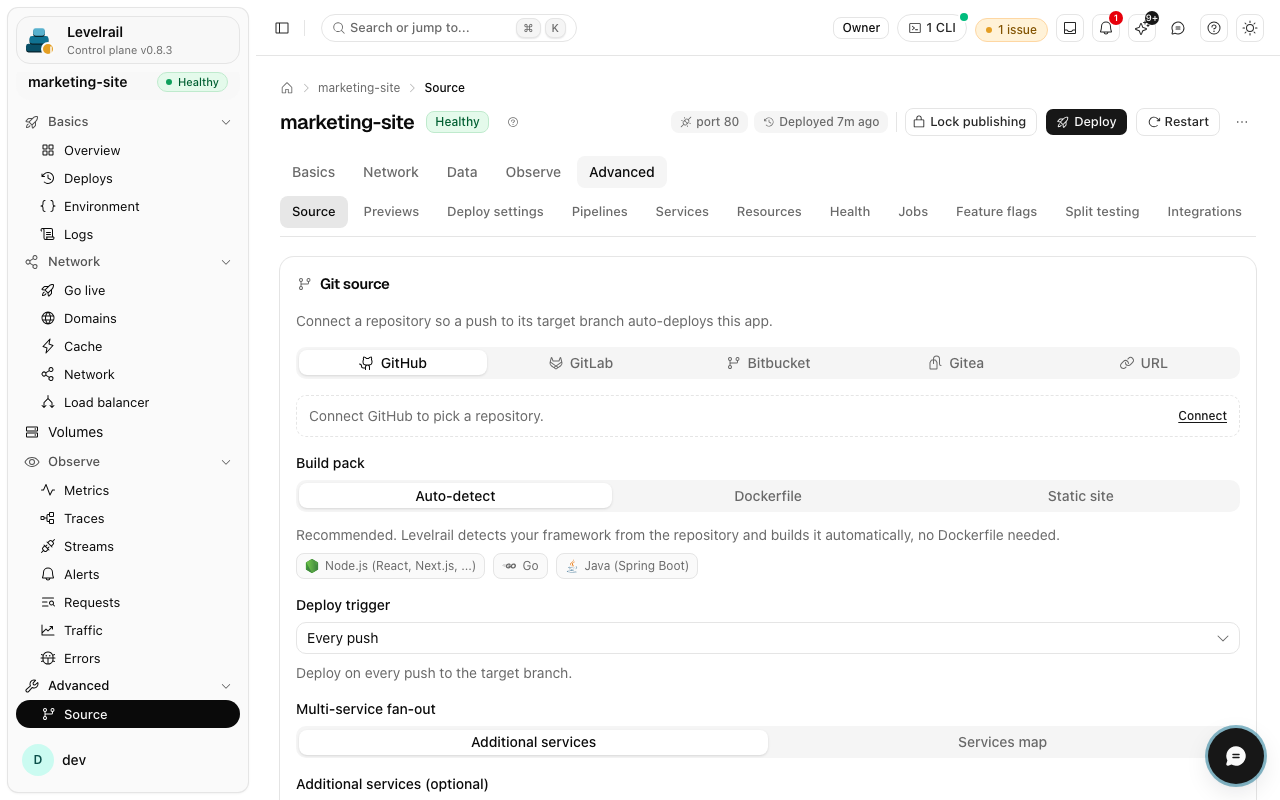The width and height of the screenshot is (1280, 800).
Task: Collapse the Advanced sidebar section
Action: (128, 686)
